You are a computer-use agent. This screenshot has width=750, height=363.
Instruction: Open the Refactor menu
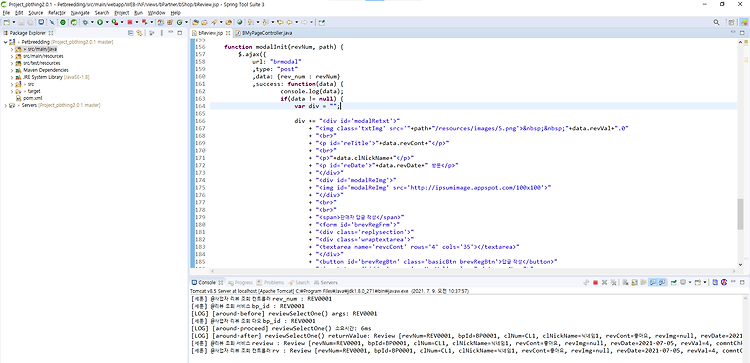[57, 13]
